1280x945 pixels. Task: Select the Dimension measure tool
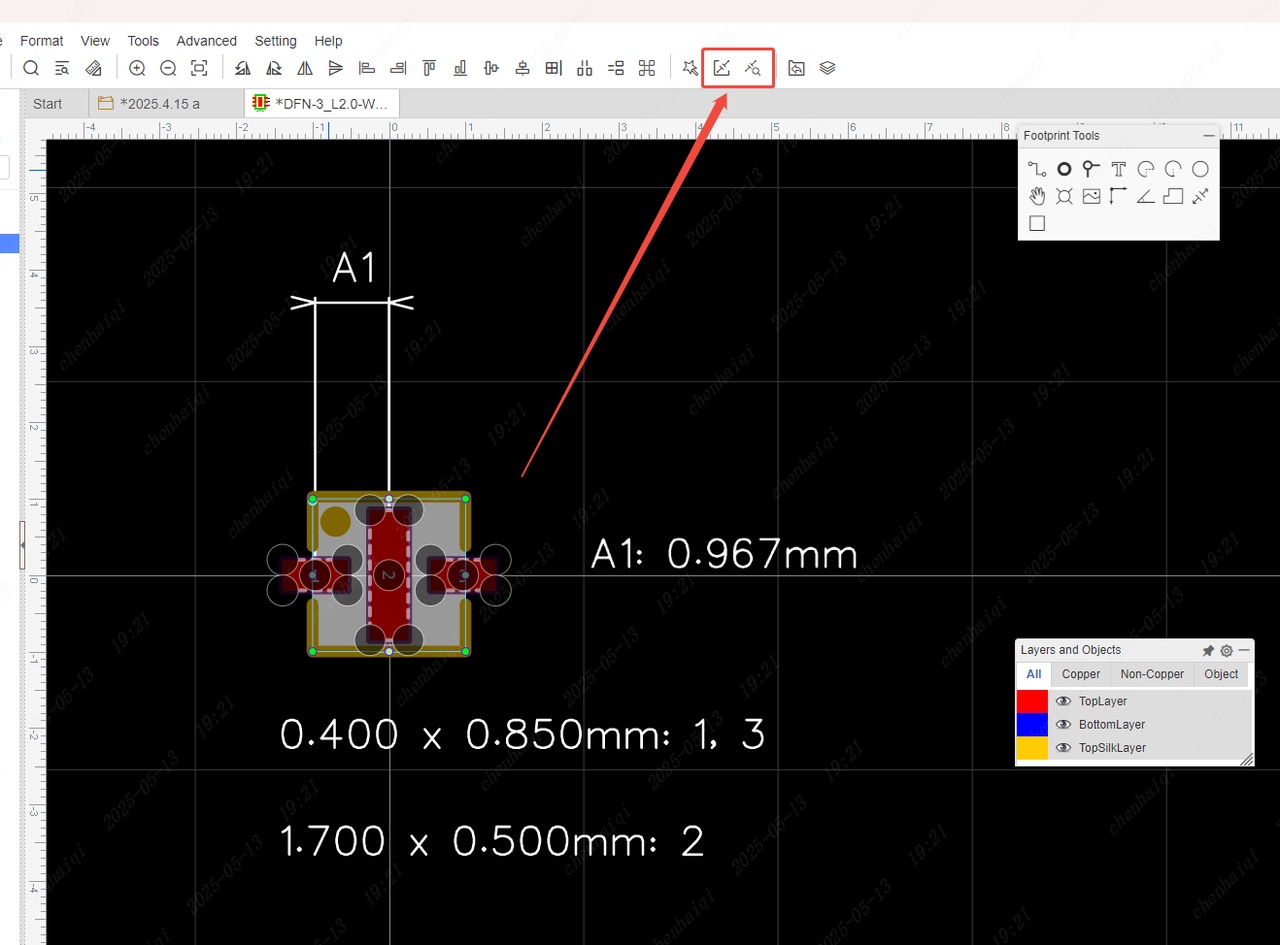coord(1200,196)
